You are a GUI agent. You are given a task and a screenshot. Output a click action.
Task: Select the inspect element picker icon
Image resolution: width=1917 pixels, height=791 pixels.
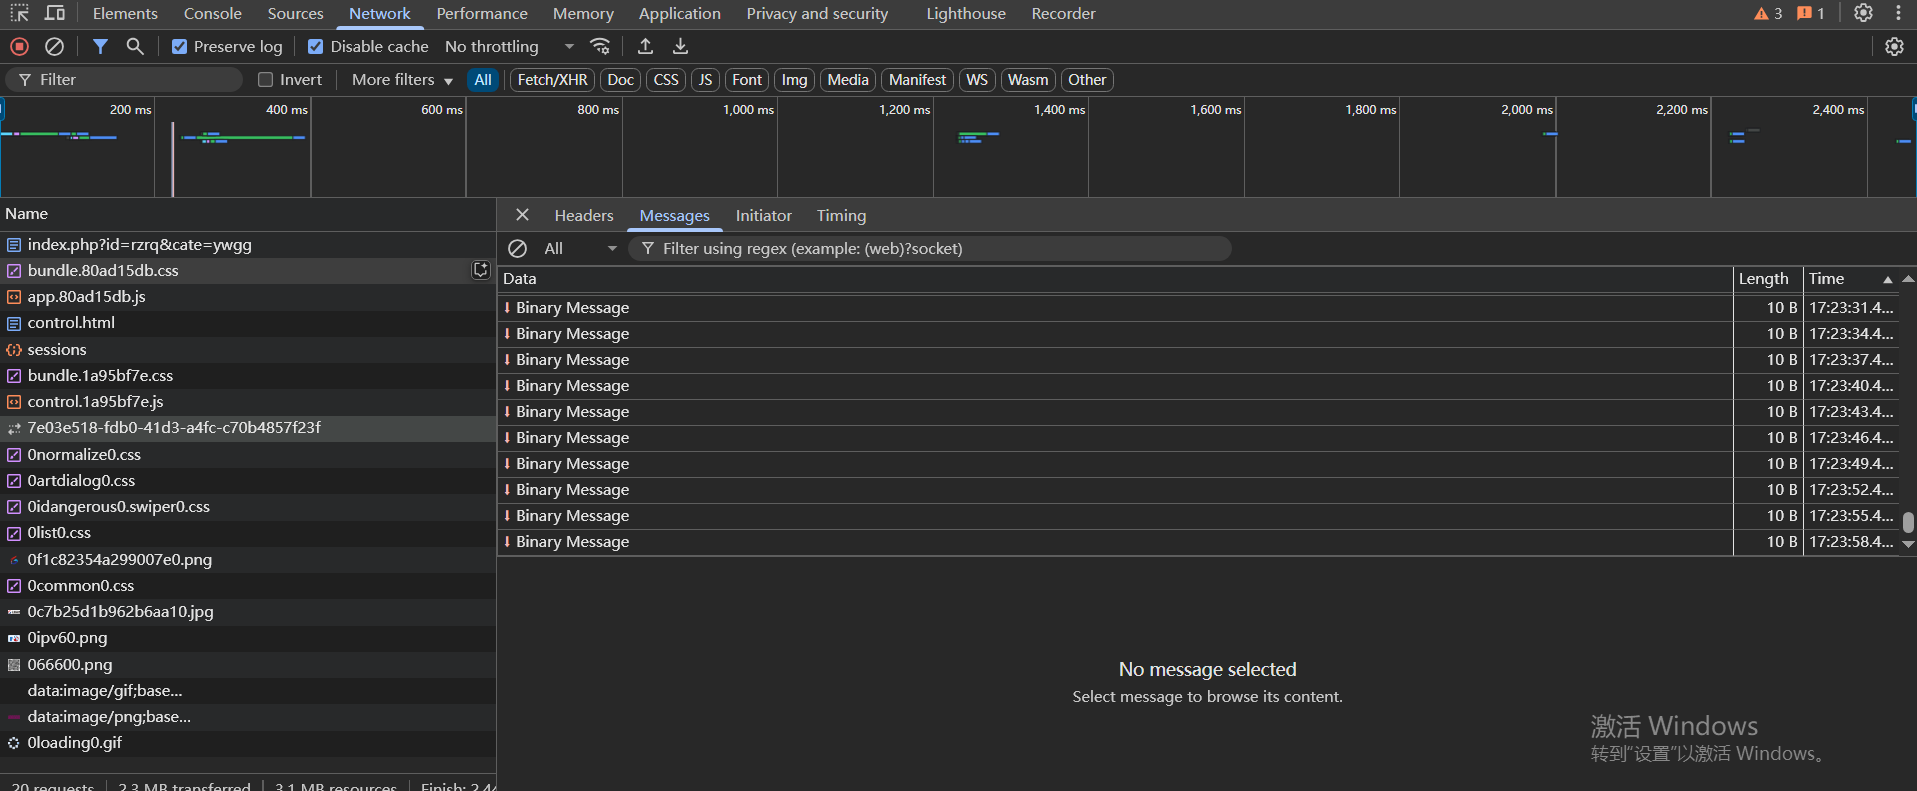point(19,14)
